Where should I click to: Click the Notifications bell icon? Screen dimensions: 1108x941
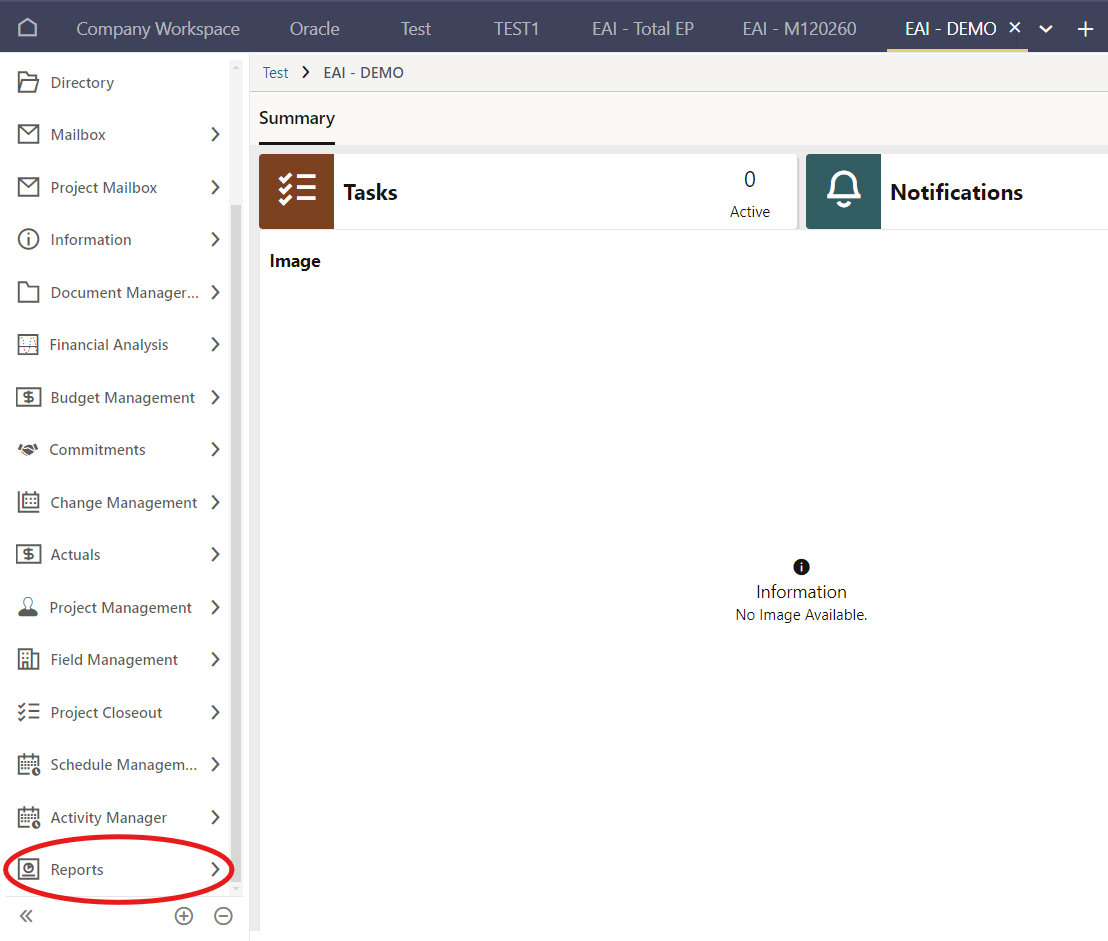click(x=843, y=191)
